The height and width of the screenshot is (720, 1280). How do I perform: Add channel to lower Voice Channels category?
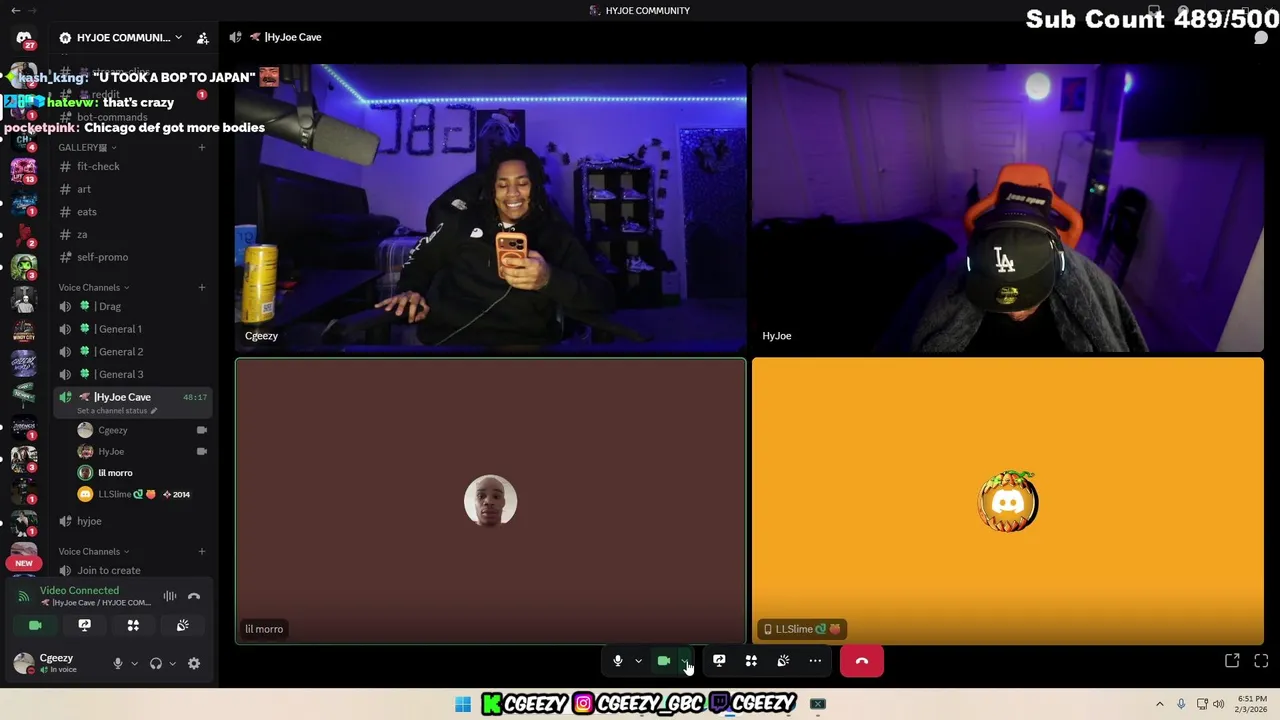(x=201, y=551)
